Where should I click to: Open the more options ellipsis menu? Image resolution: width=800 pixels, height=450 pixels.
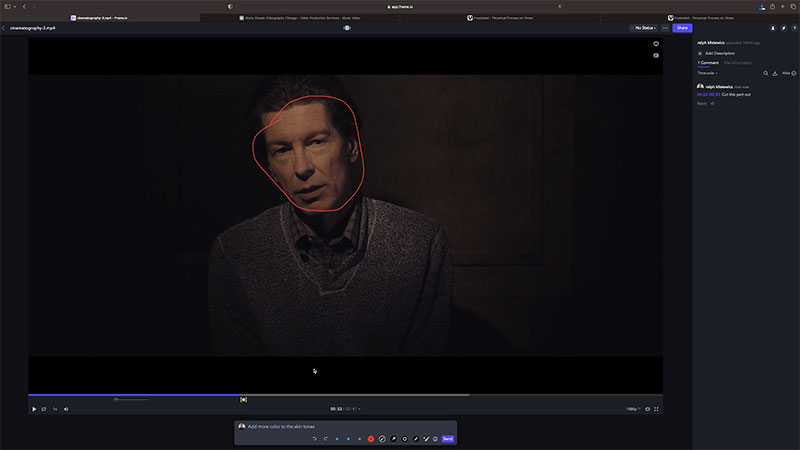click(x=665, y=28)
